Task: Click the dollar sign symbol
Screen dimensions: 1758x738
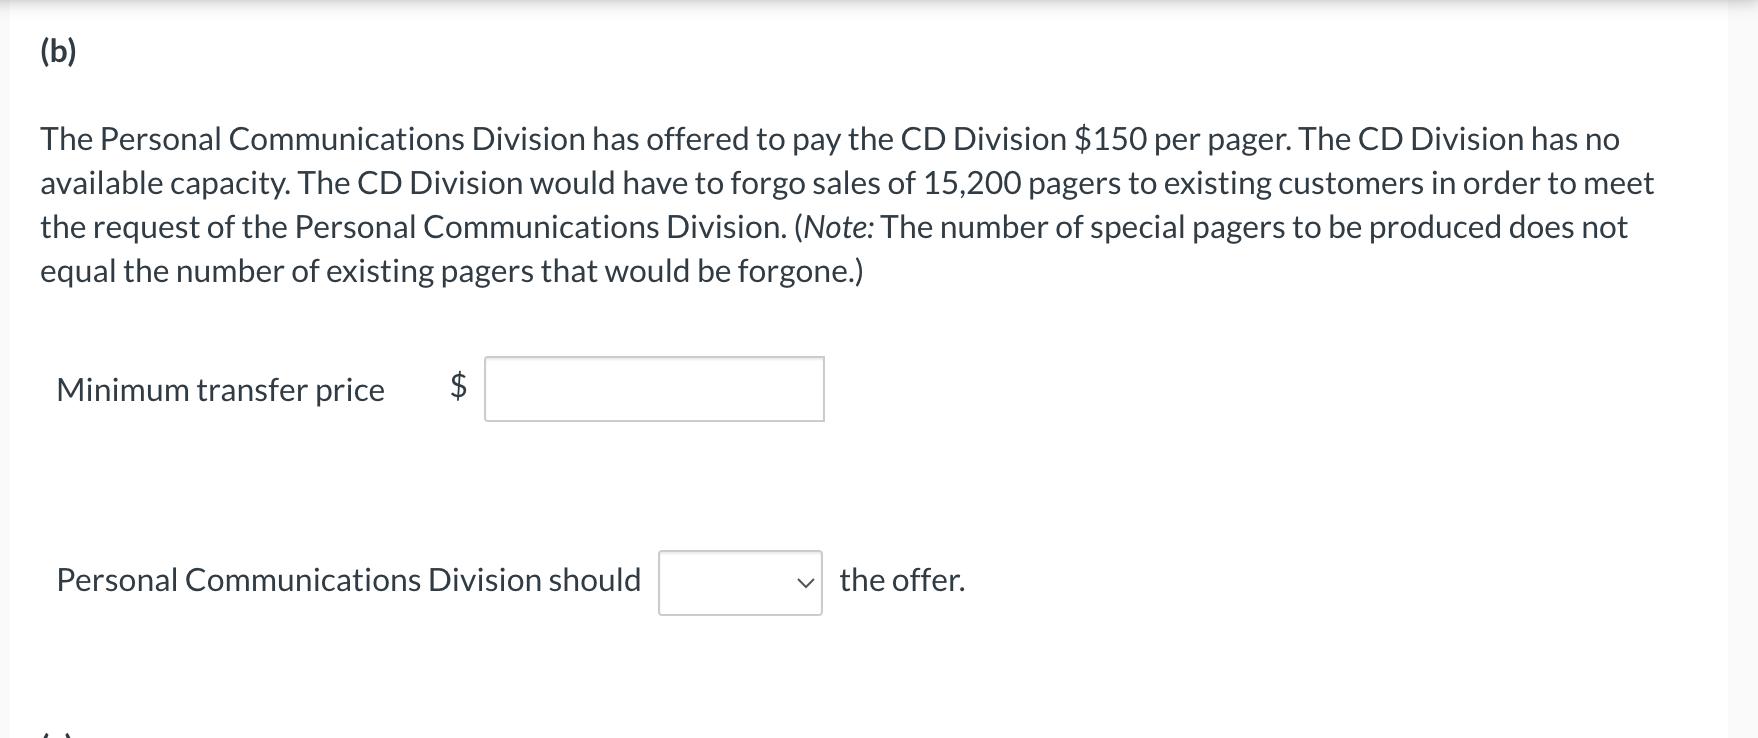Action: 456,389
